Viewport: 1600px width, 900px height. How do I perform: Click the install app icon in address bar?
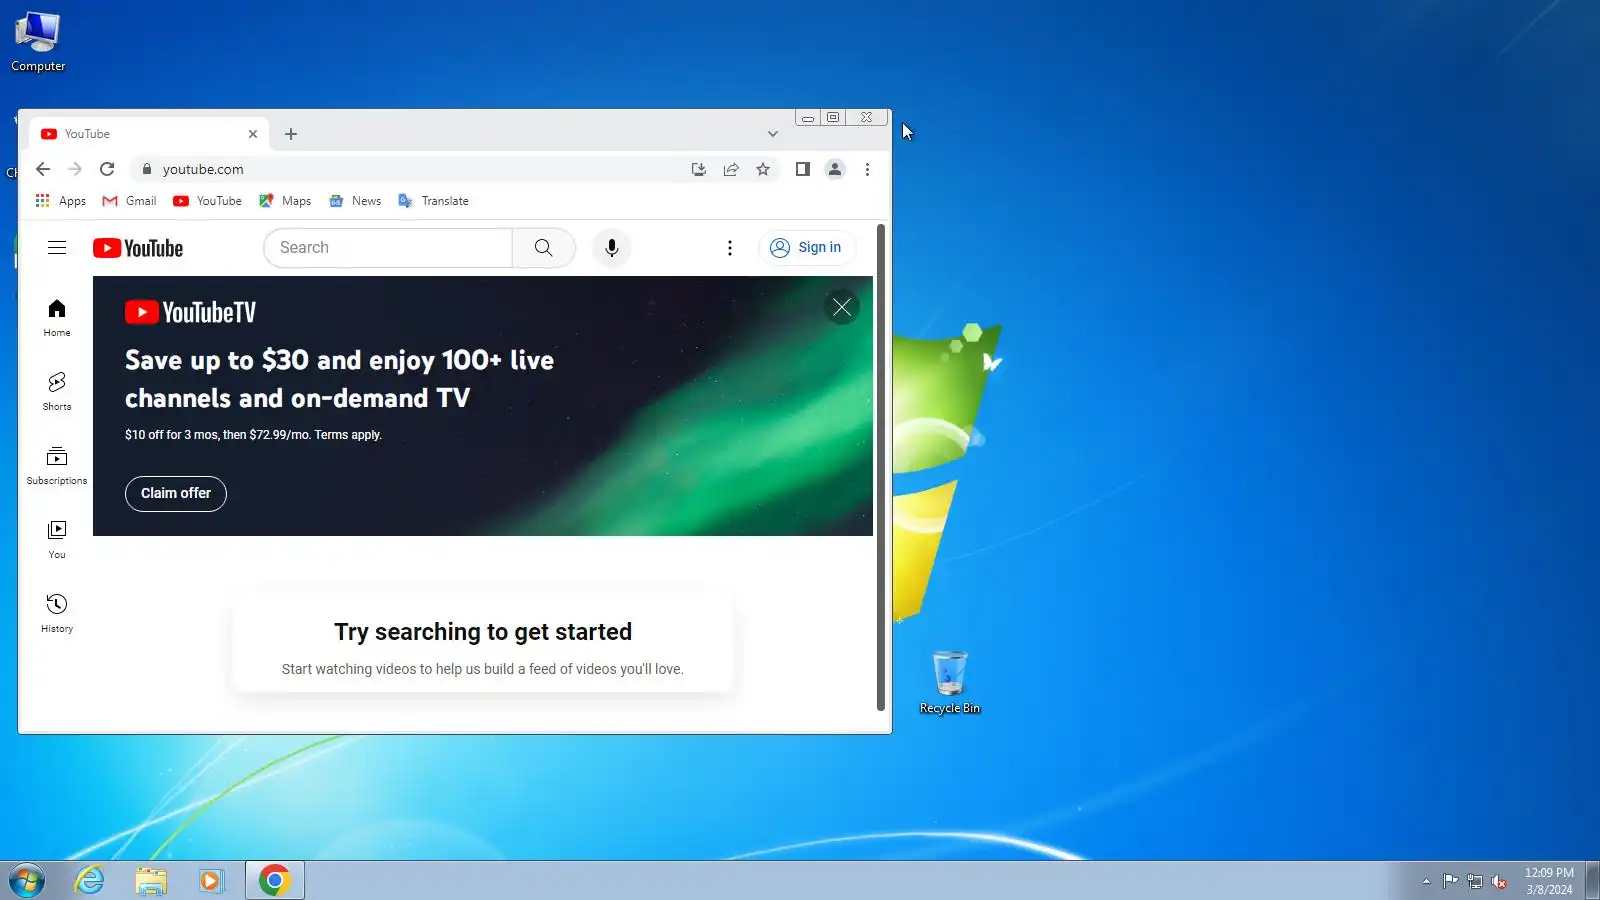(x=699, y=169)
